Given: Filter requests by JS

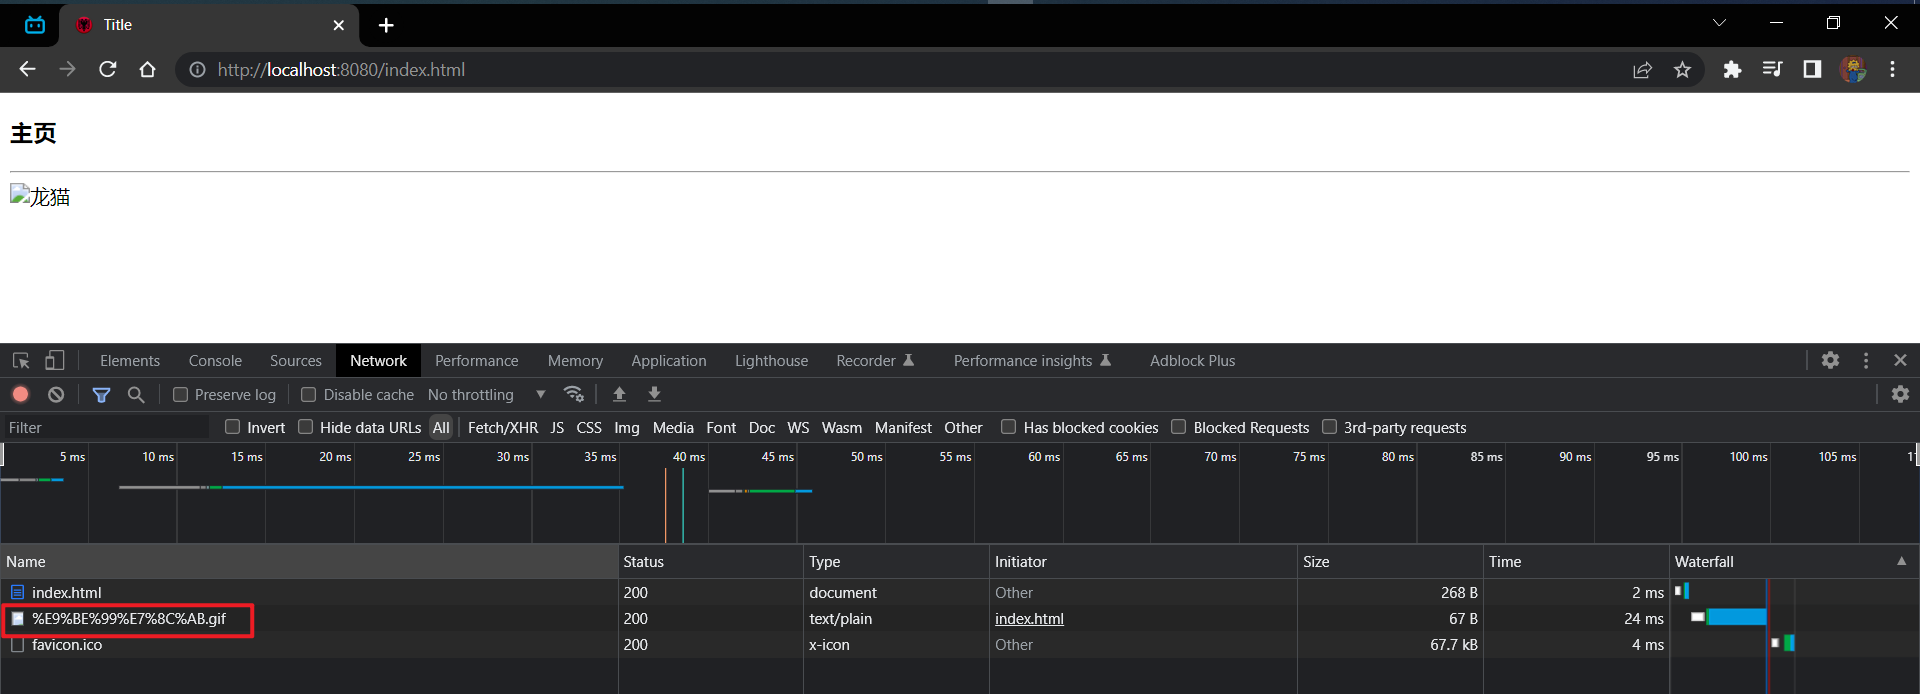Looking at the screenshot, I should click(x=557, y=428).
